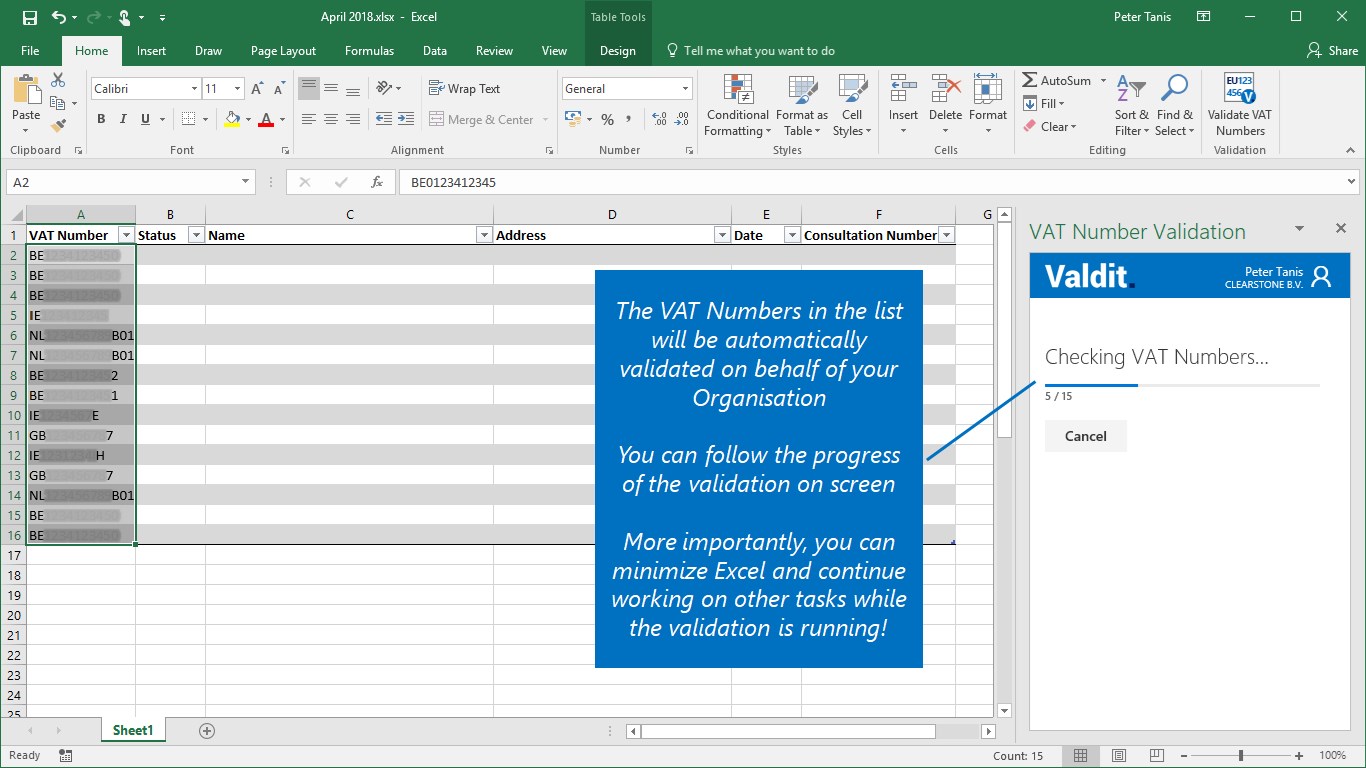The width and height of the screenshot is (1366, 768).
Task: Toggle Bold formatting
Action: point(101,119)
